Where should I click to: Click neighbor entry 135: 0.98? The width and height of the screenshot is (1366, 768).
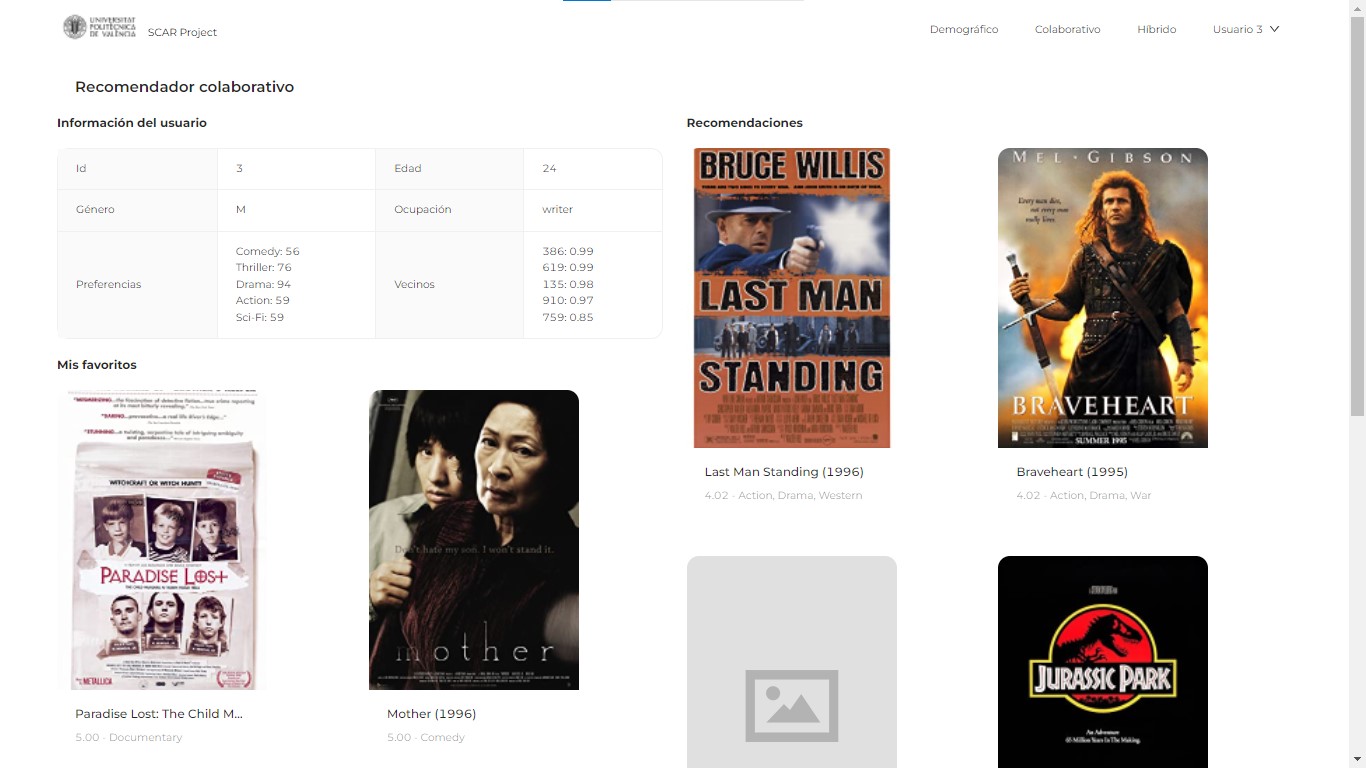click(568, 284)
